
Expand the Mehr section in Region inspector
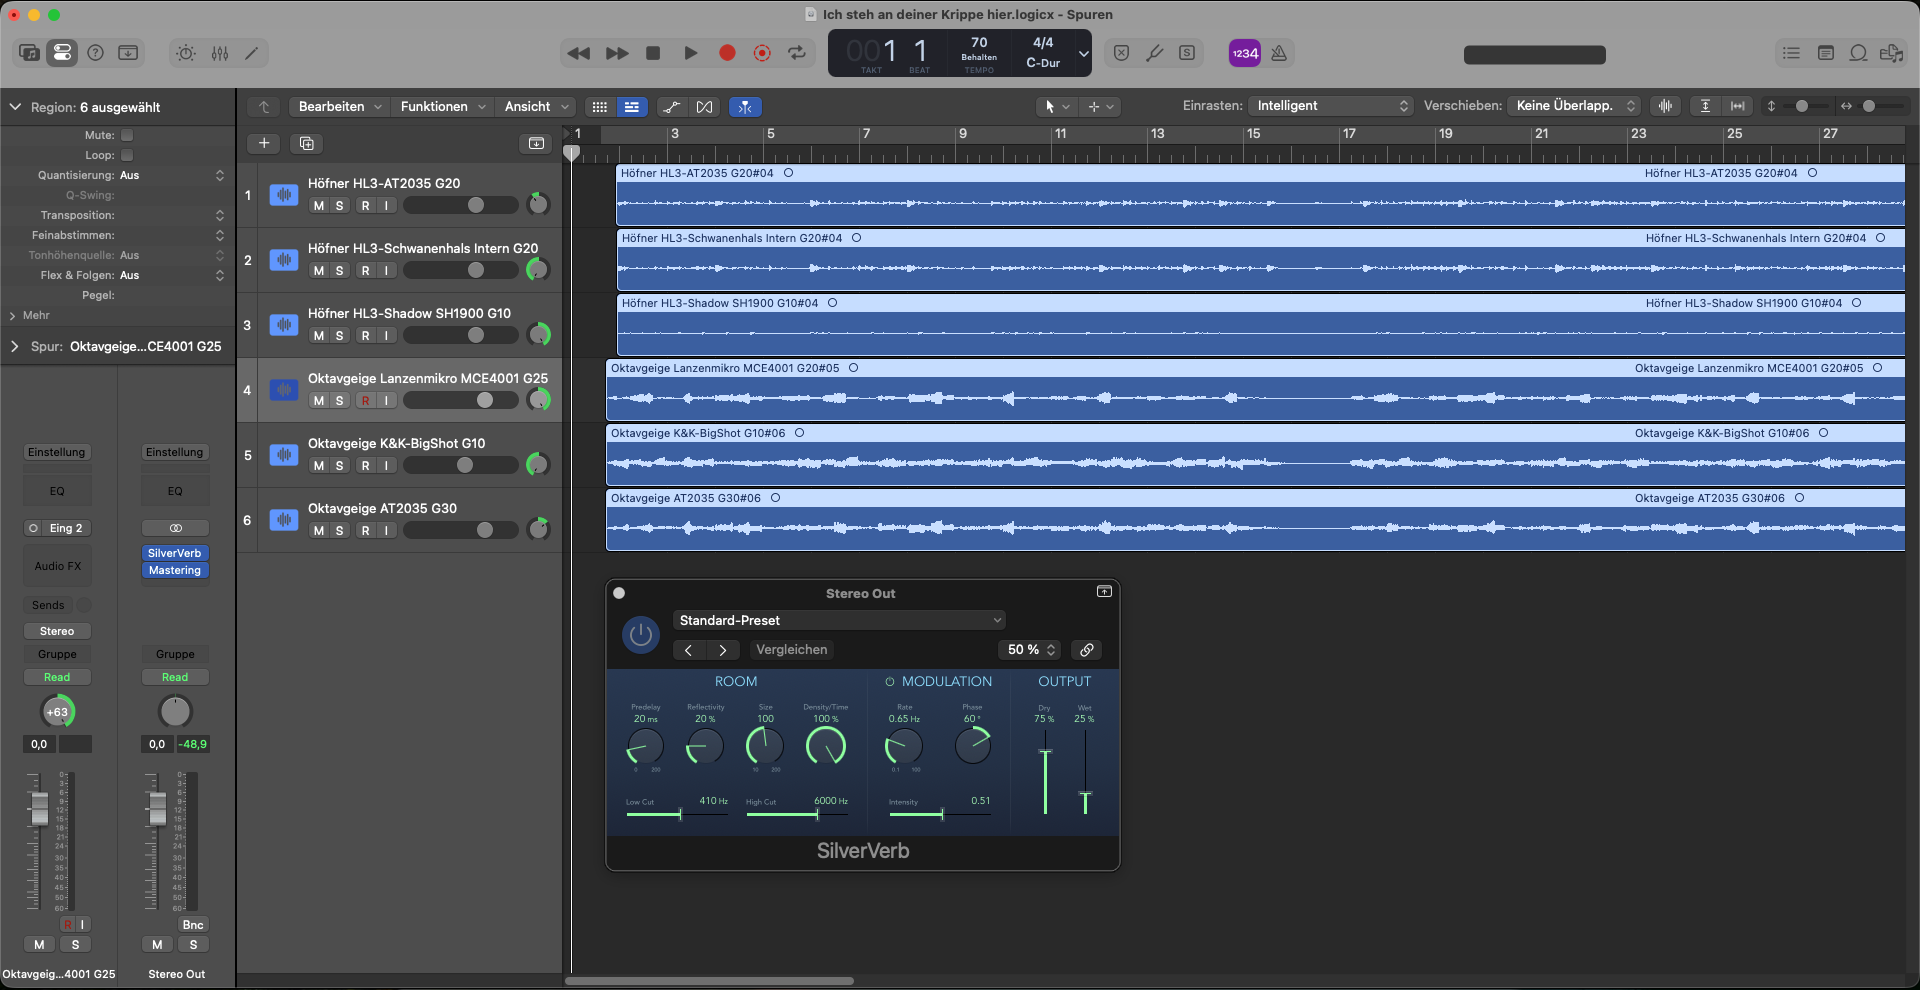pyautogui.click(x=30, y=315)
